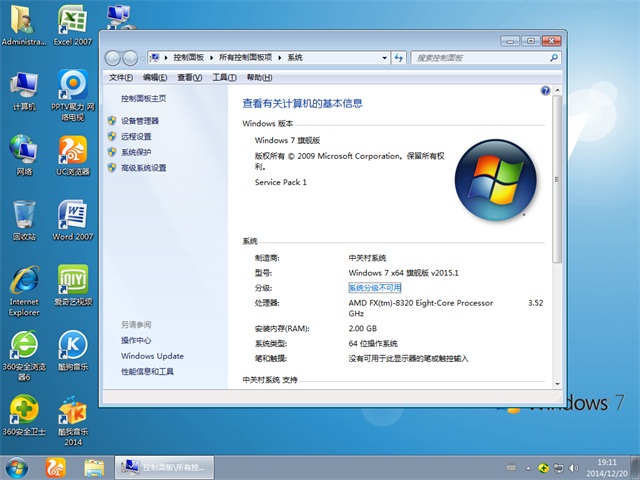This screenshot has height=480, width=640.
Task: Click the 中关村系统 manufacturer value
Action: coord(367,258)
